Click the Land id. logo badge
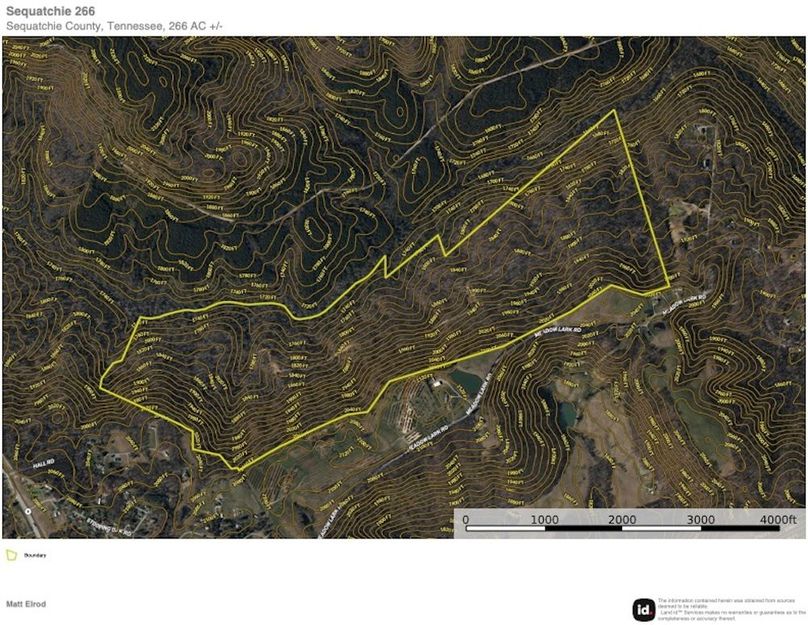This screenshot has height=625, width=808. point(644,609)
